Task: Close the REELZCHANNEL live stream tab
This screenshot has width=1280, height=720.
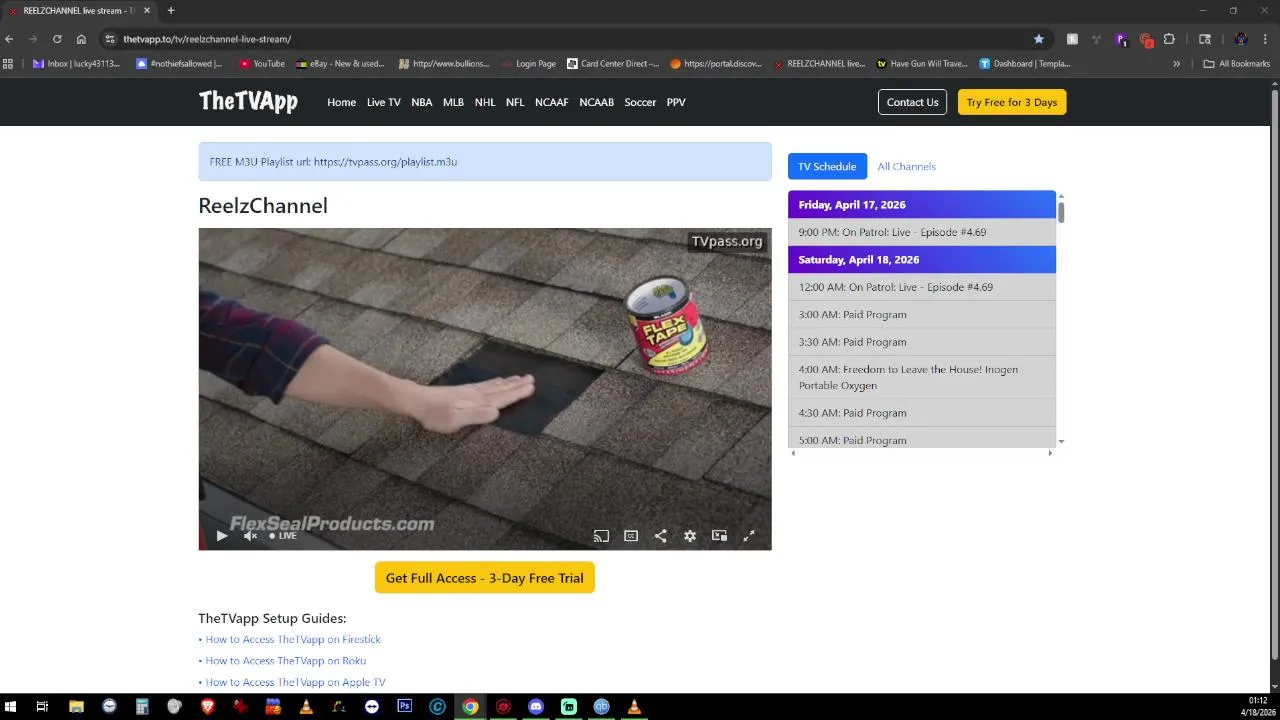Action: [x=147, y=11]
